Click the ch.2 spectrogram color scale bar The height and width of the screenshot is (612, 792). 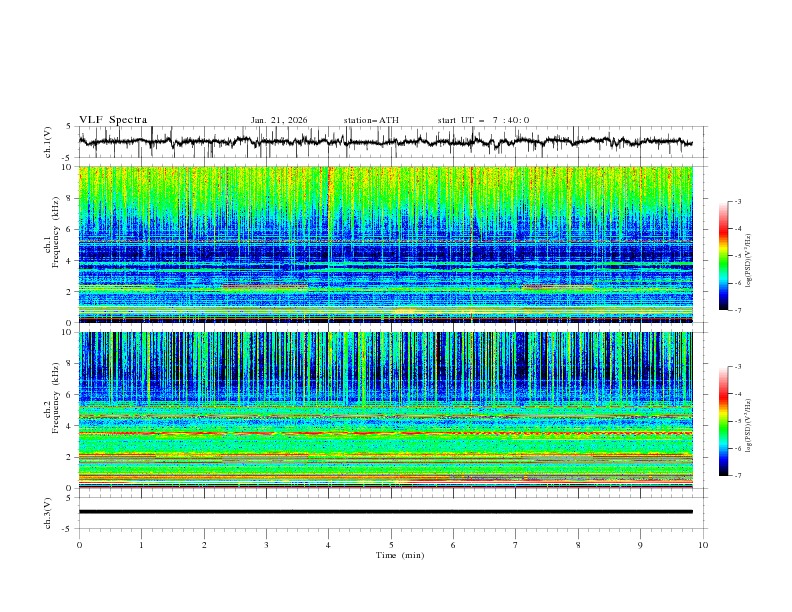(x=724, y=421)
